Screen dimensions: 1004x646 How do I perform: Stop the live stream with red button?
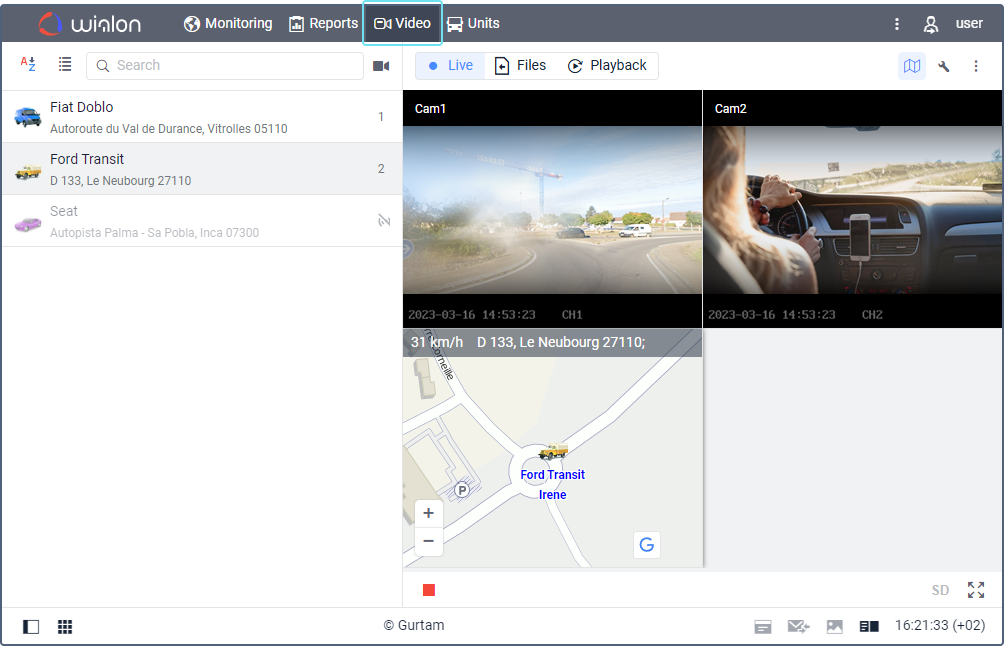[x=429, y=590]
